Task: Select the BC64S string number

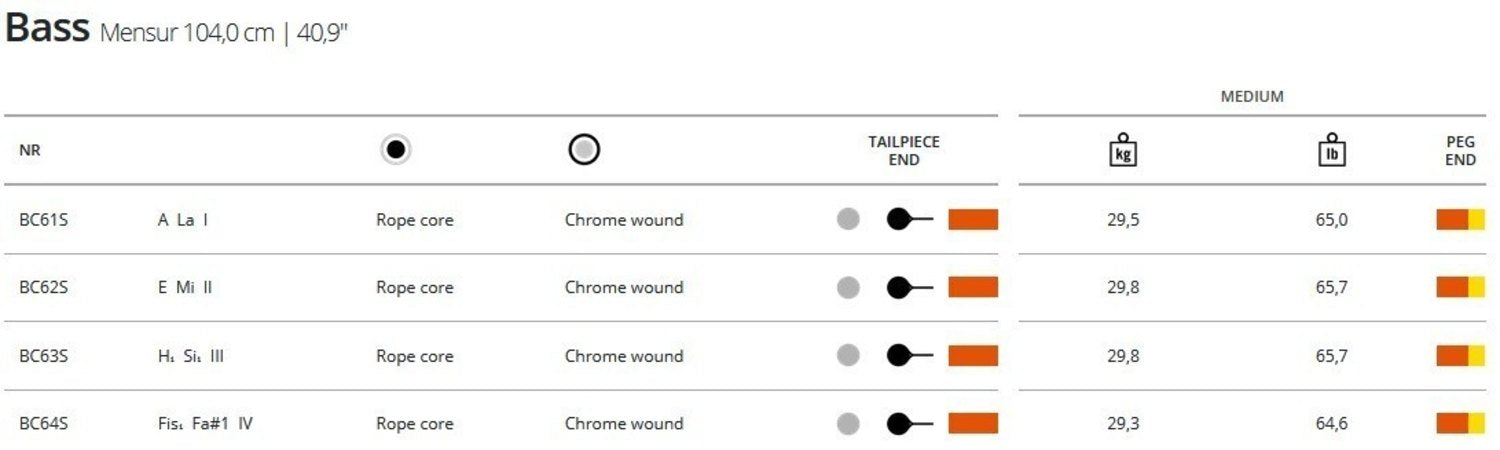Action: click(43, 424)
